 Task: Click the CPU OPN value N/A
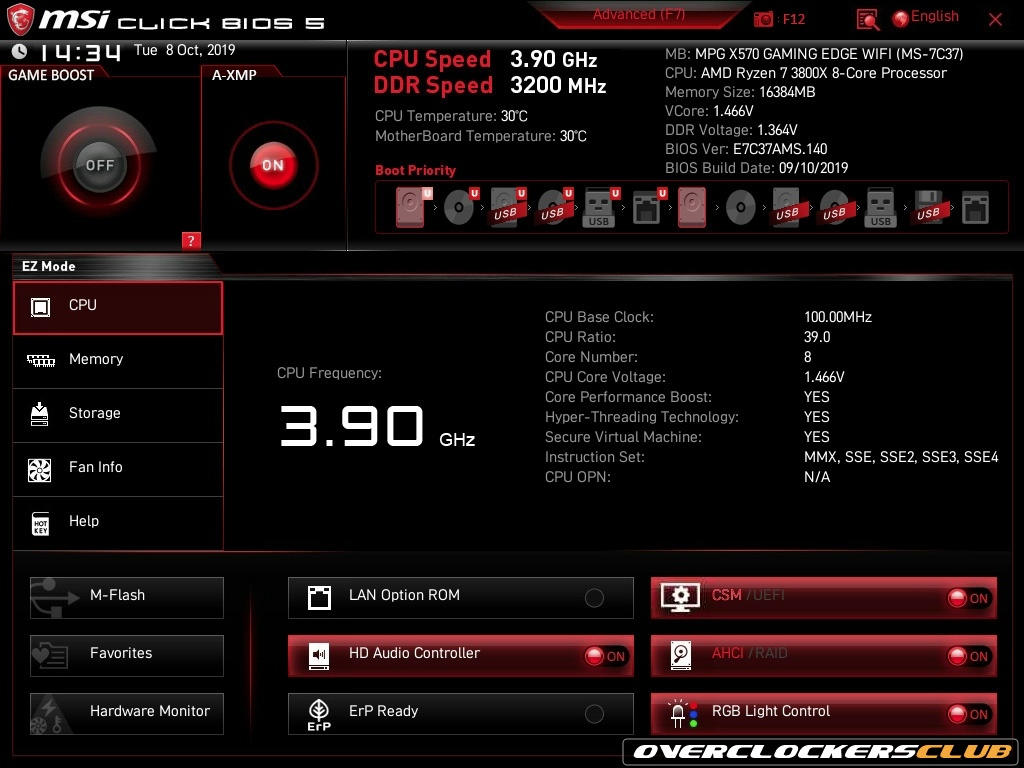817,477
